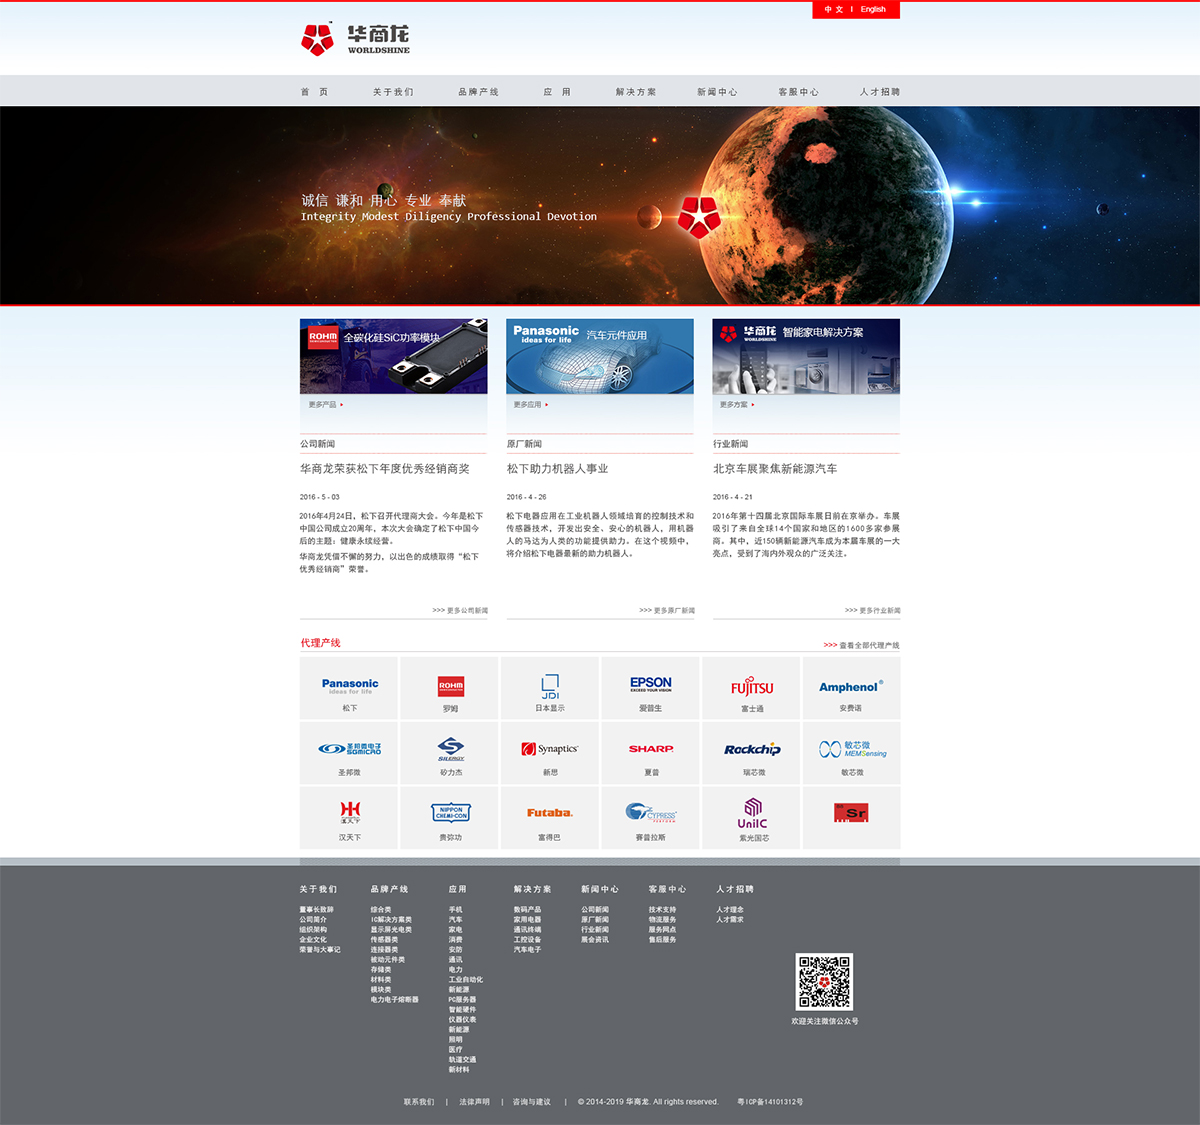Open footer link 荣誉与大事记
Image resolution: width=1200 pixels, height=1125 pixels.
pyautogui.click(x=320, y=950)
